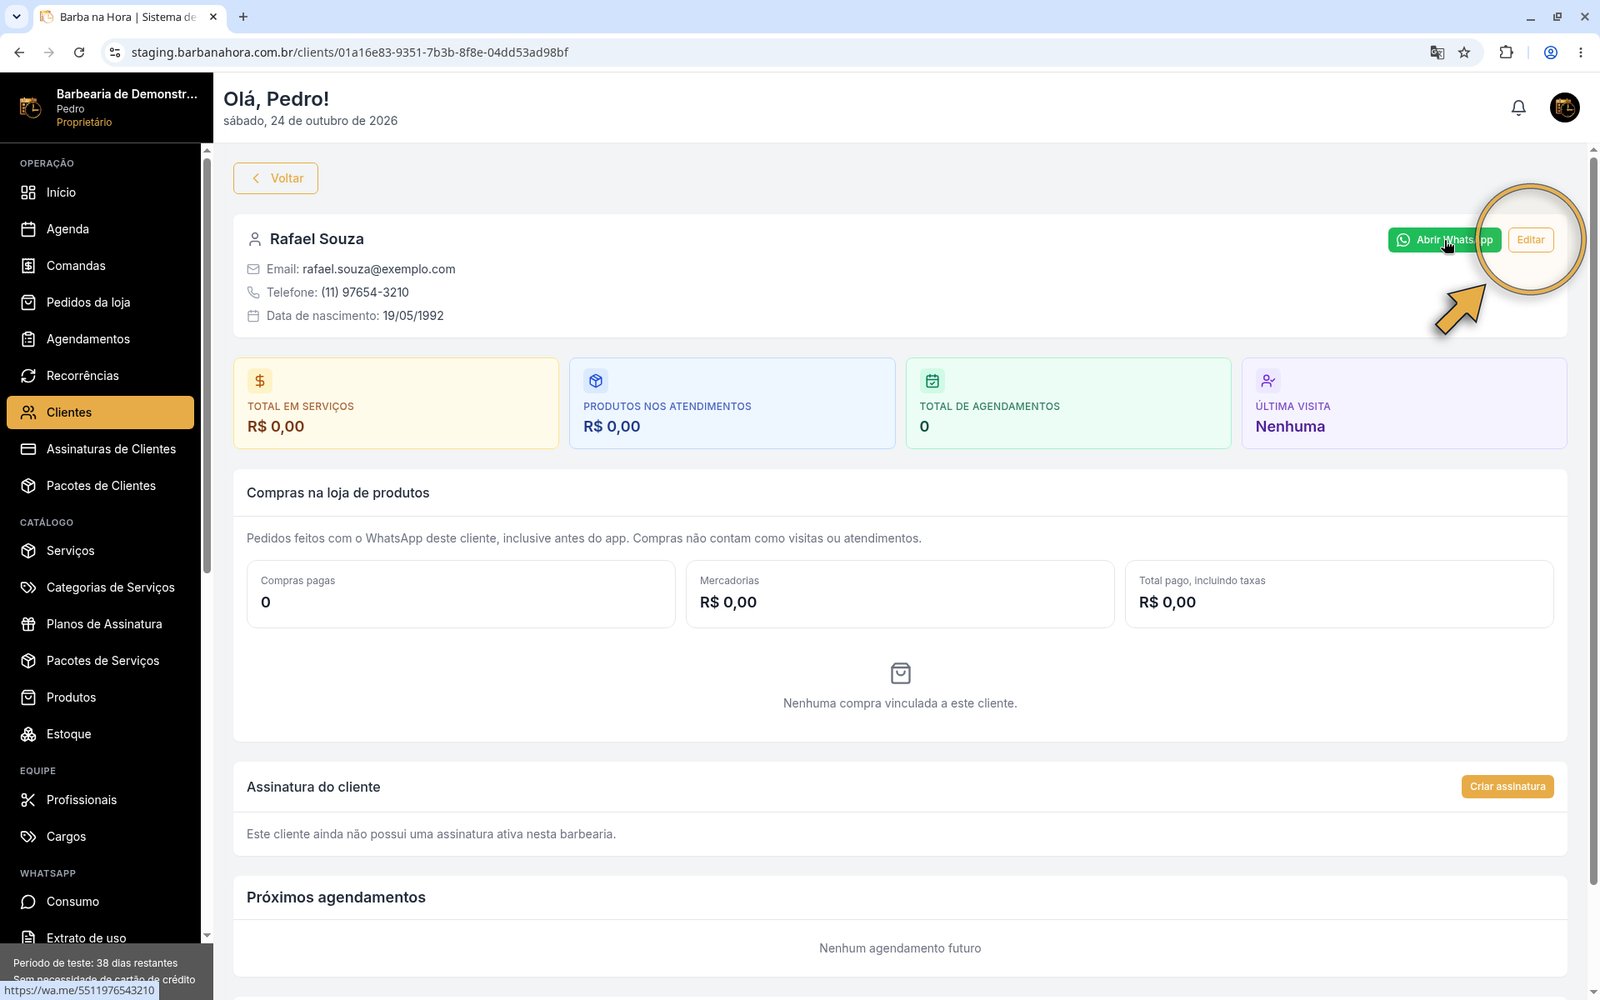Click the main page vertical scrollbar
Viewport: 1600px width, 1000px height.
point(1593,520)
